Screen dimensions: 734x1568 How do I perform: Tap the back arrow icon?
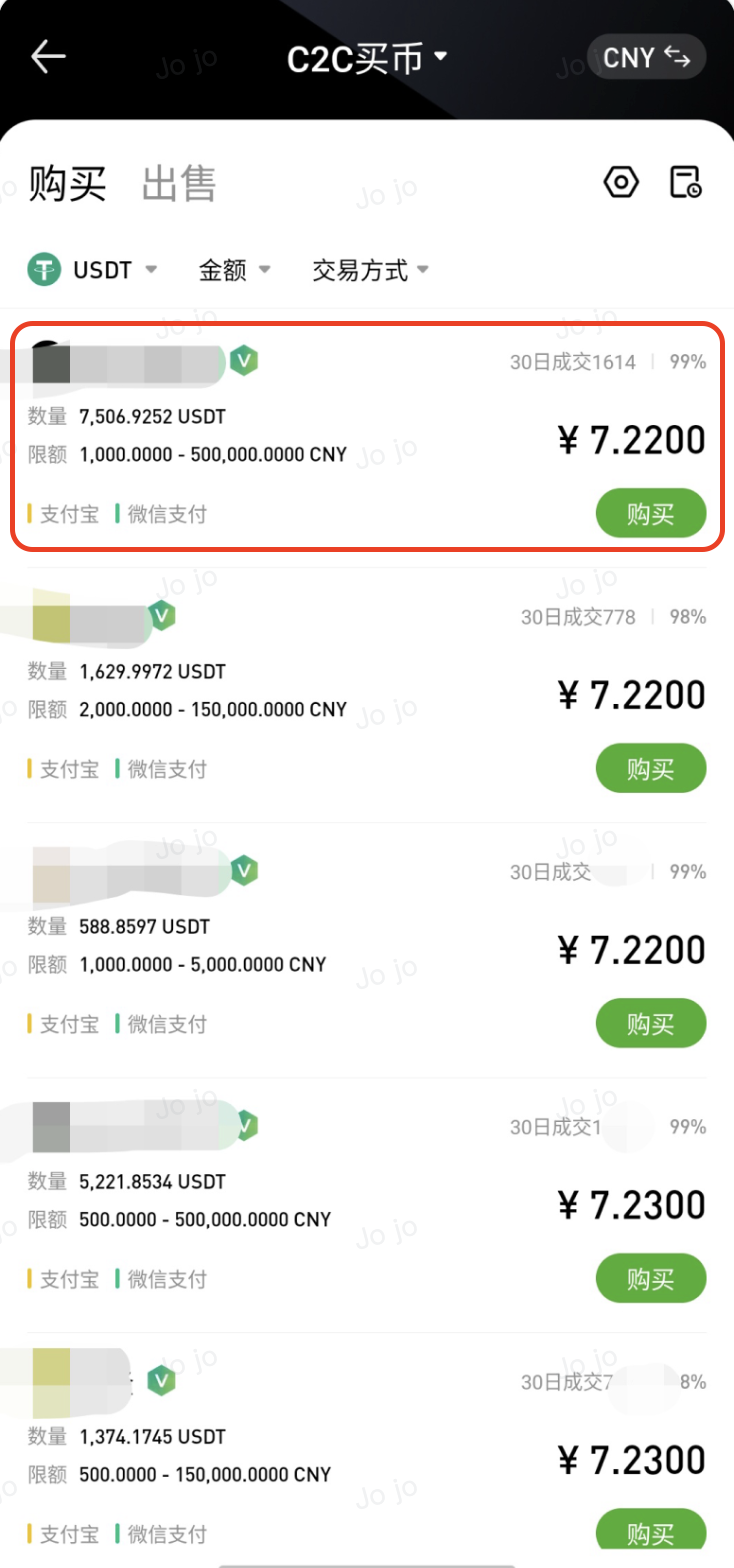coord(48,57)
